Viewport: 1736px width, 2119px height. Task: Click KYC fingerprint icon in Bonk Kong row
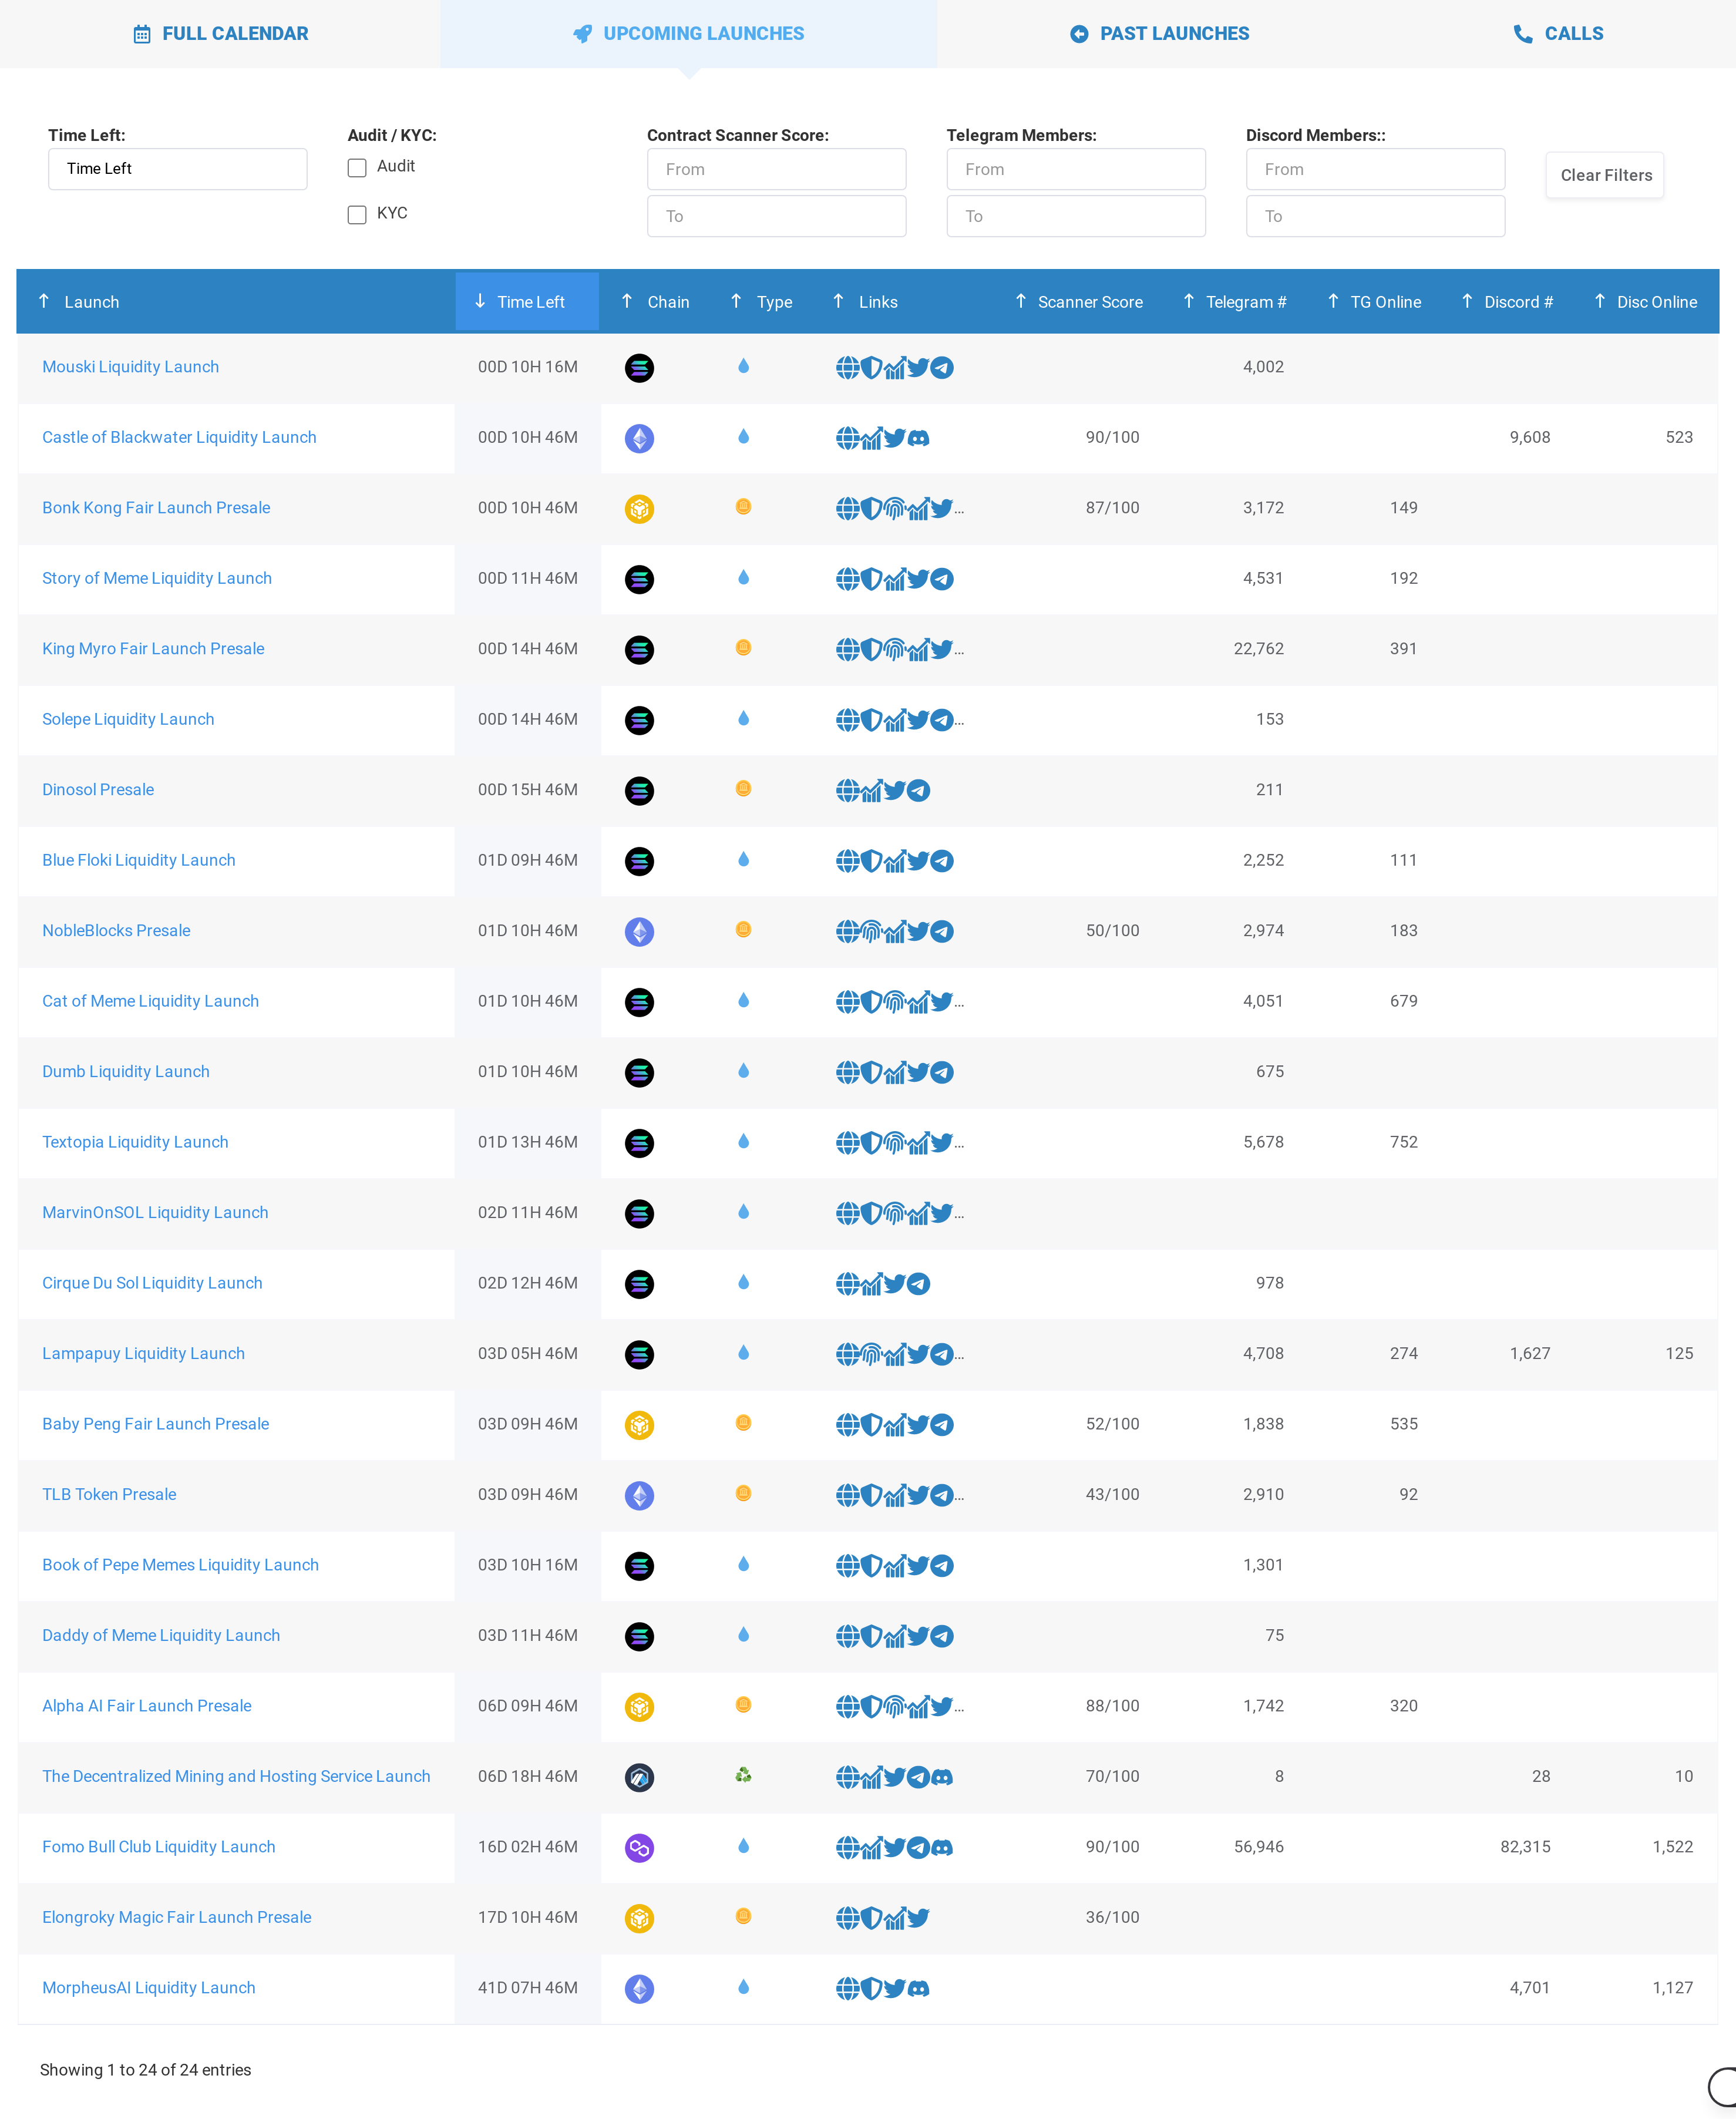pyautogui.click(x=894, y=509)
